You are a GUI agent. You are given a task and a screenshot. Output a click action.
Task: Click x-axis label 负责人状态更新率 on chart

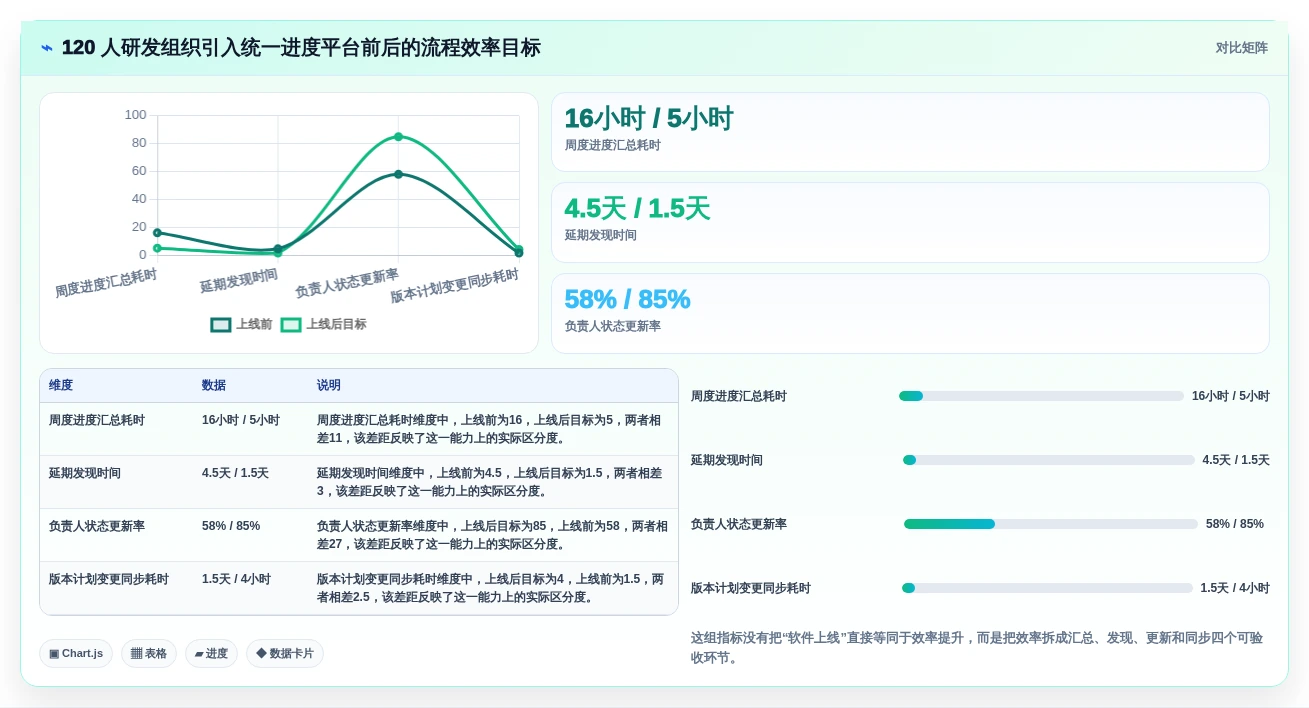pos(347,283)
